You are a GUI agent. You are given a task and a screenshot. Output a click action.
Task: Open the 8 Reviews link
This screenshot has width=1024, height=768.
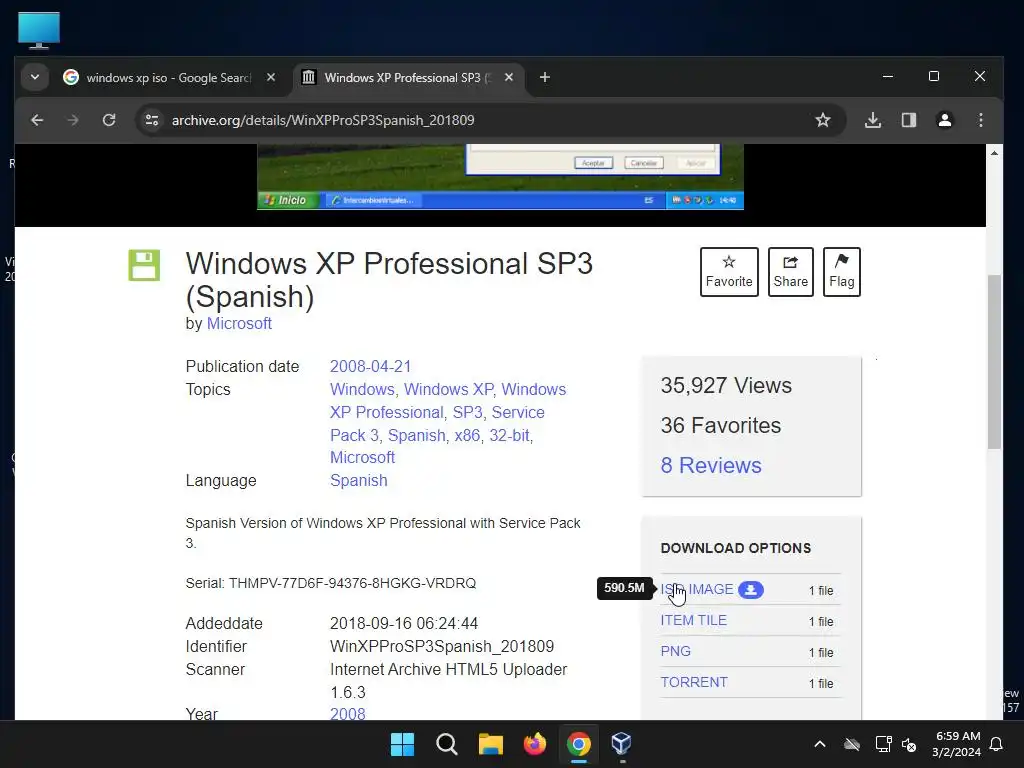pyautogui.click(x=711, y=465)
